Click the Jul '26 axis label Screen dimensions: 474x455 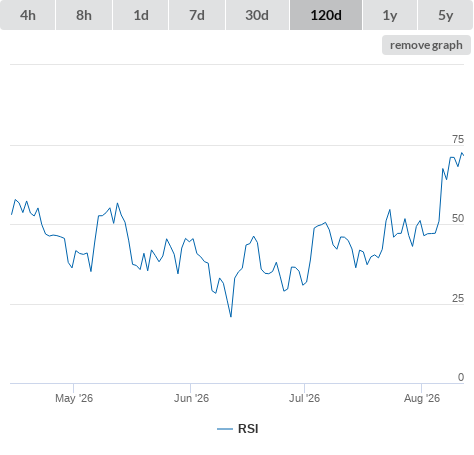tap(304, 398)
